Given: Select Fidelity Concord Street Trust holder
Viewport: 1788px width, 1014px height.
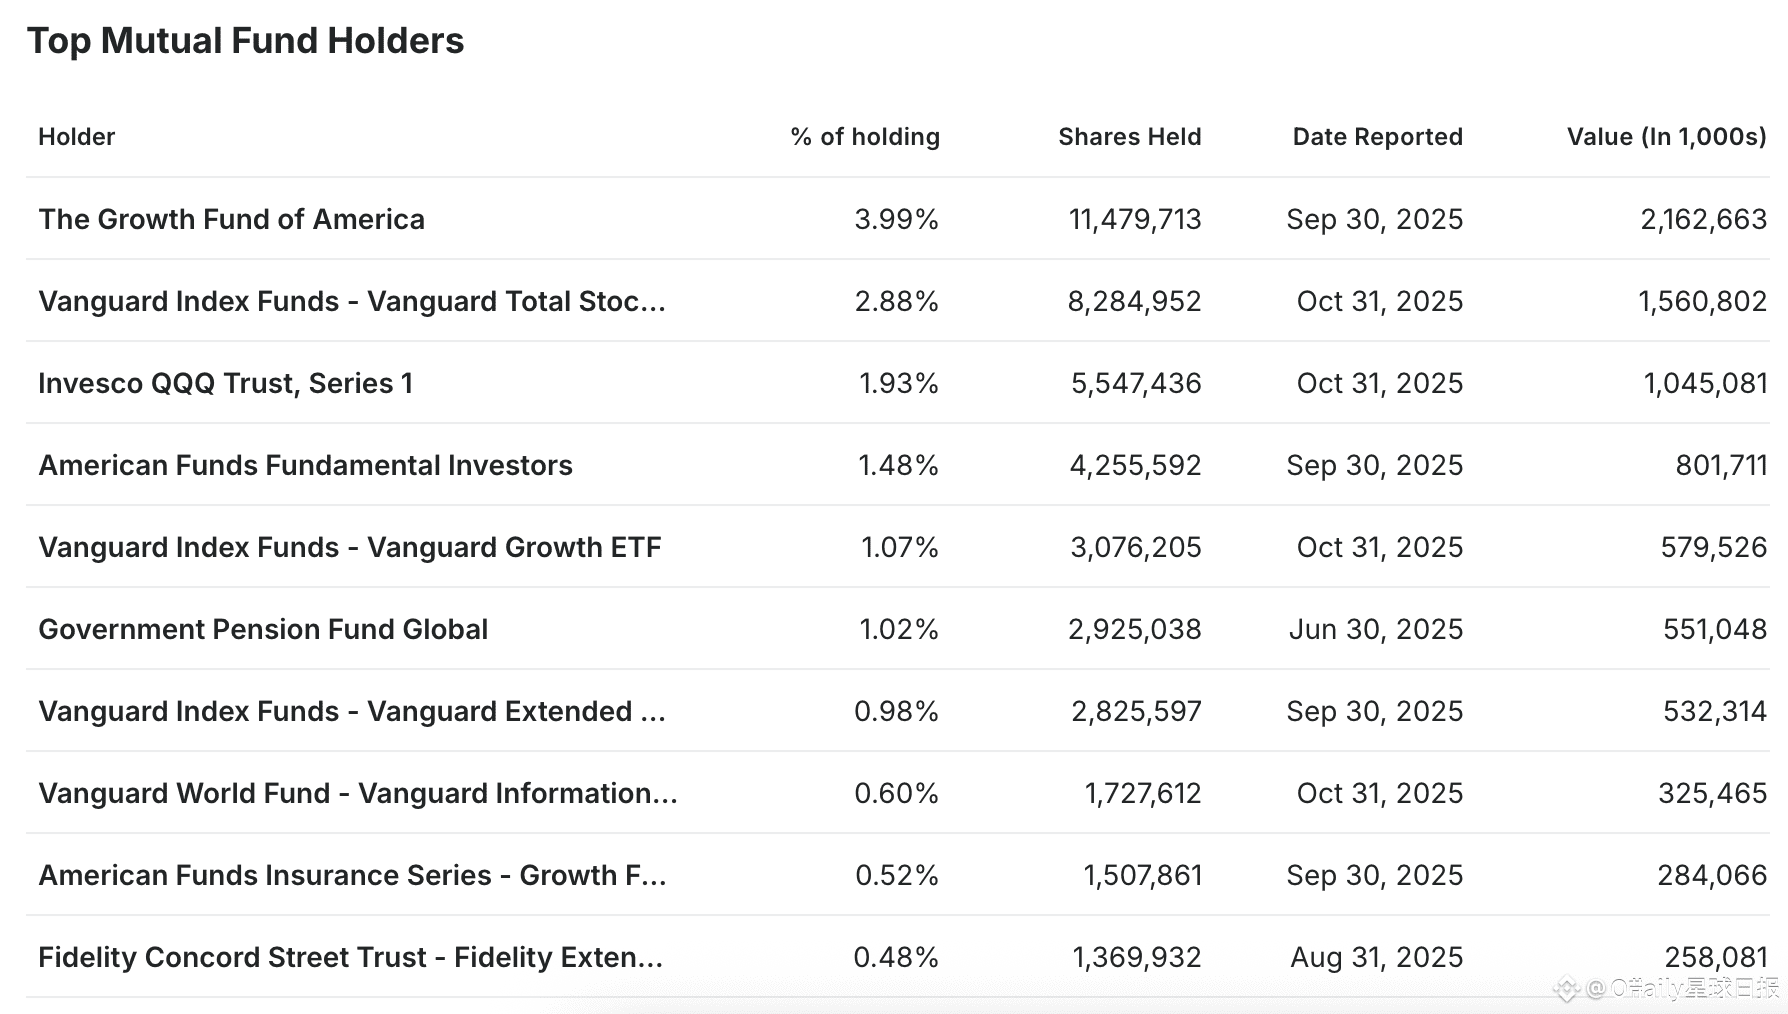Looking at the screenshot, I should pos(350,957).
